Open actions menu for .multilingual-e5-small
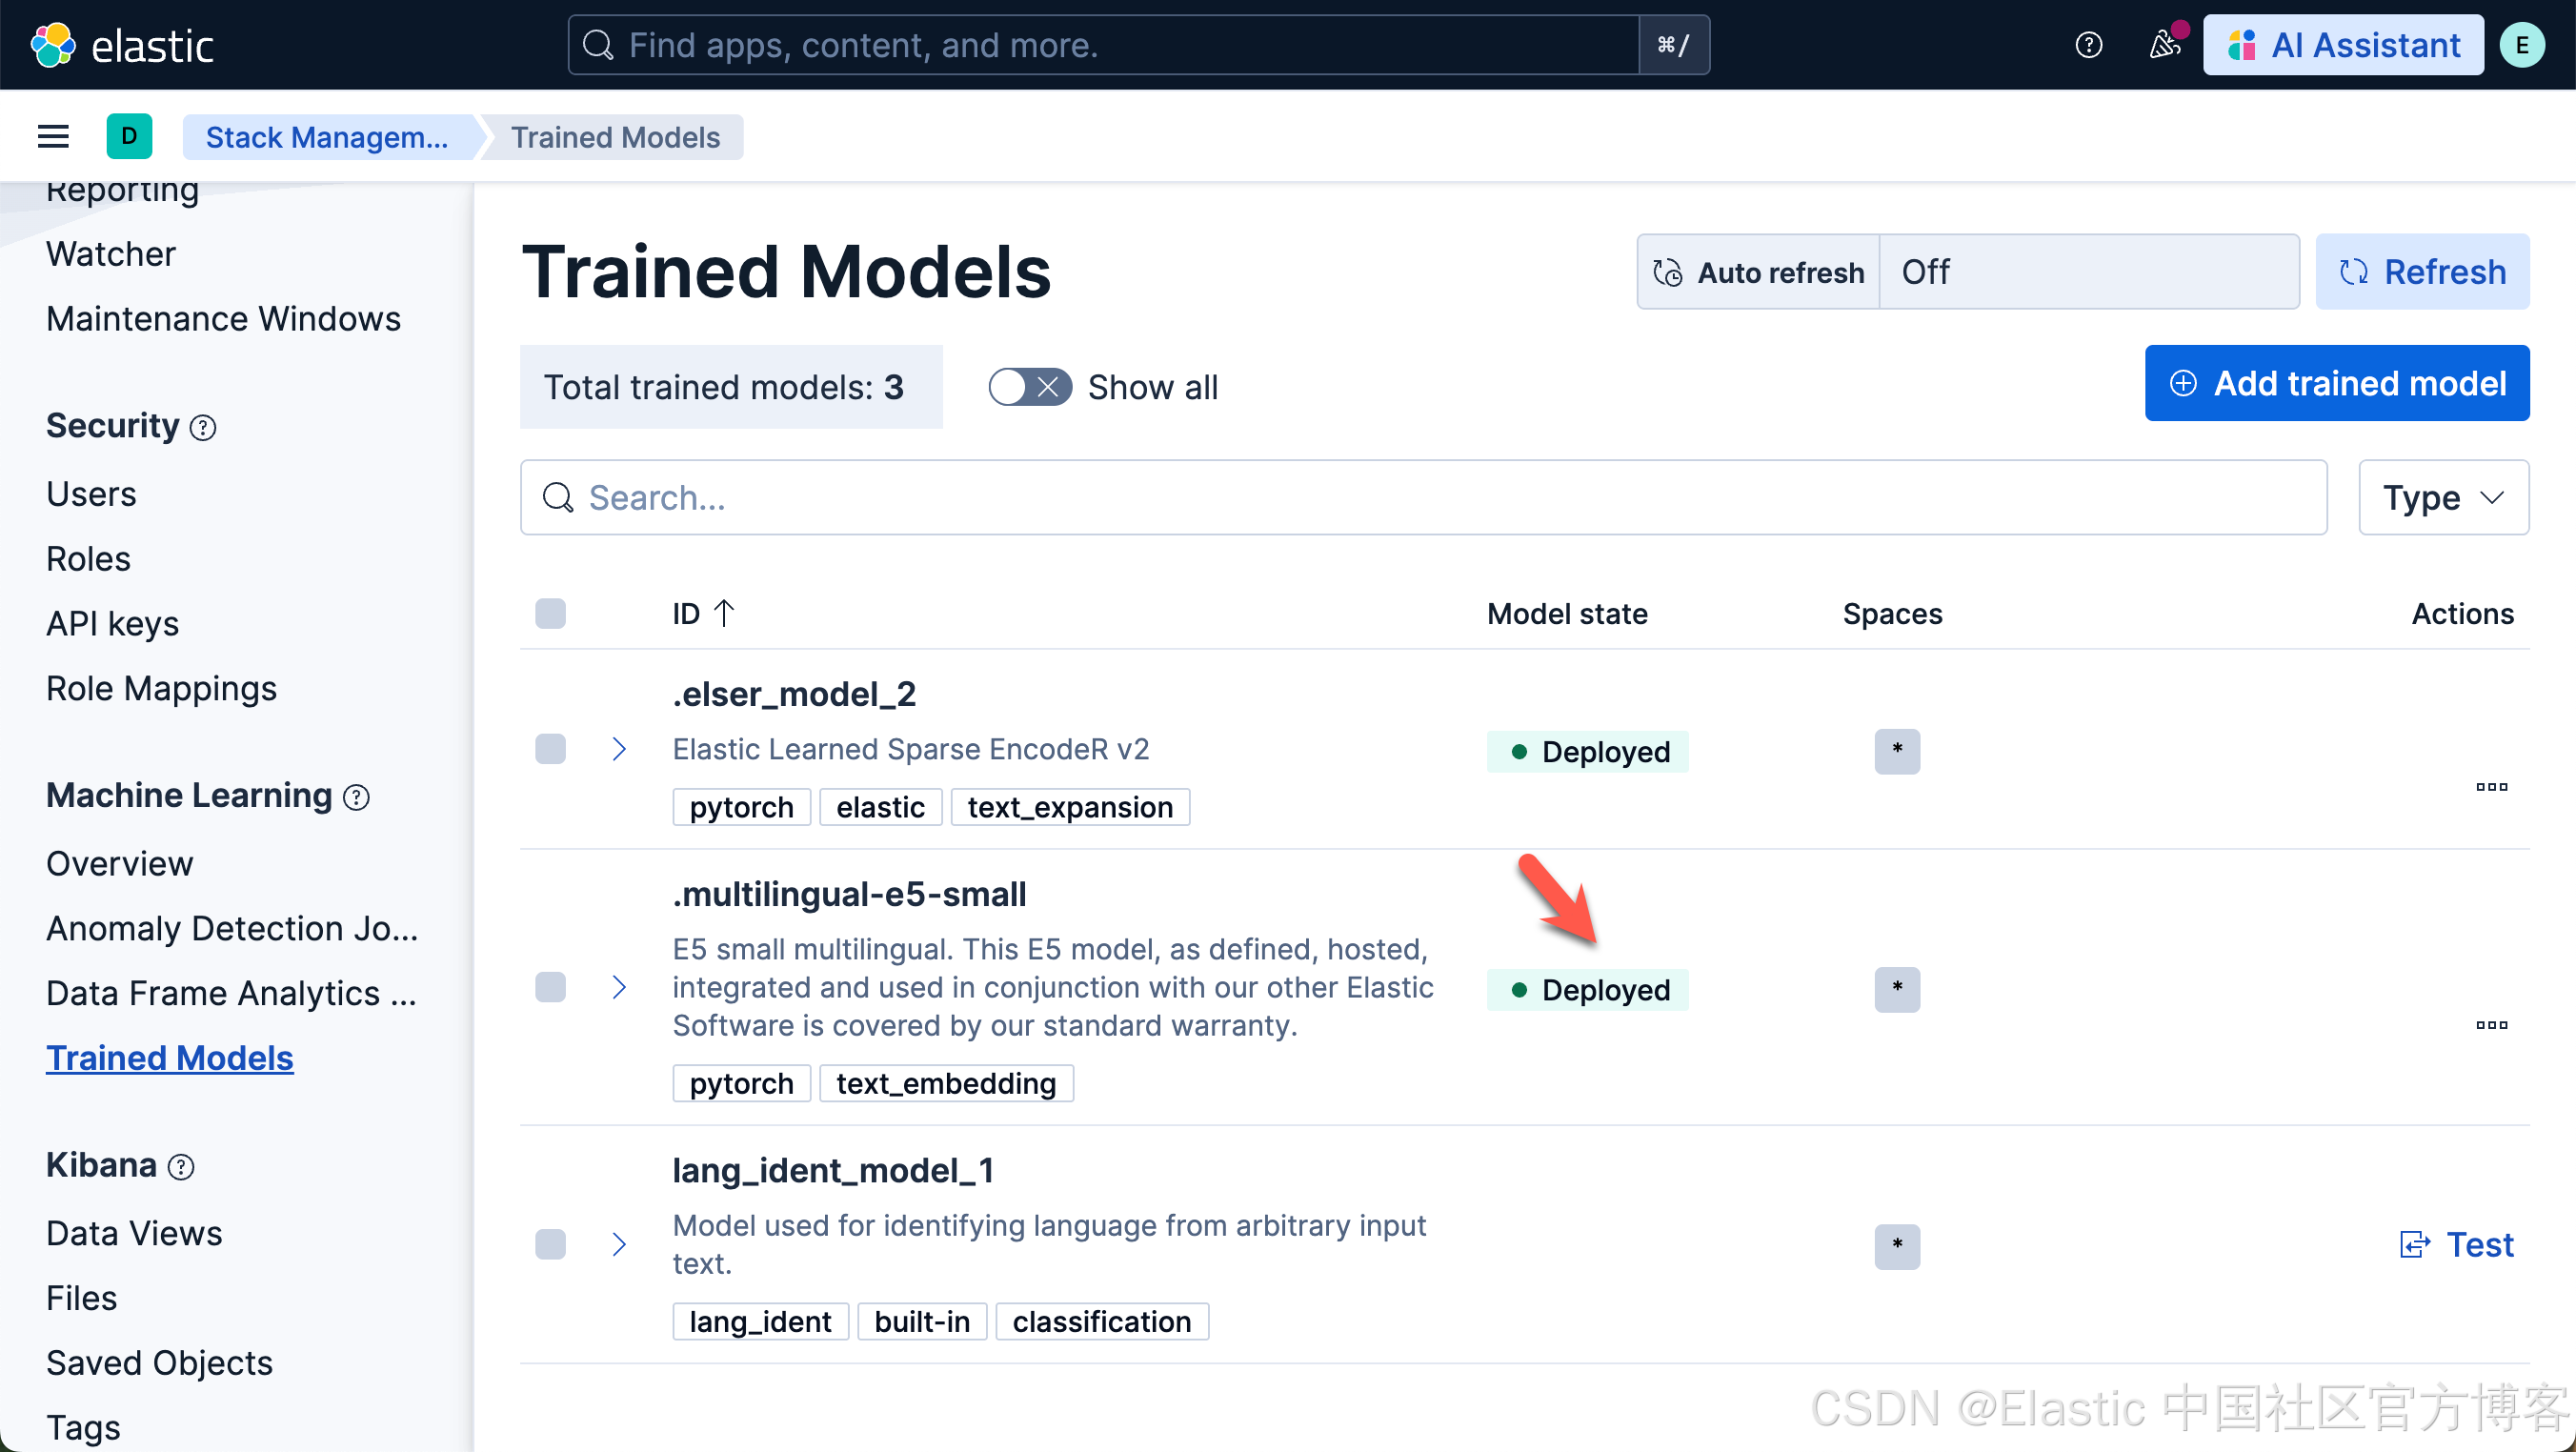 coord(2491,1024)
